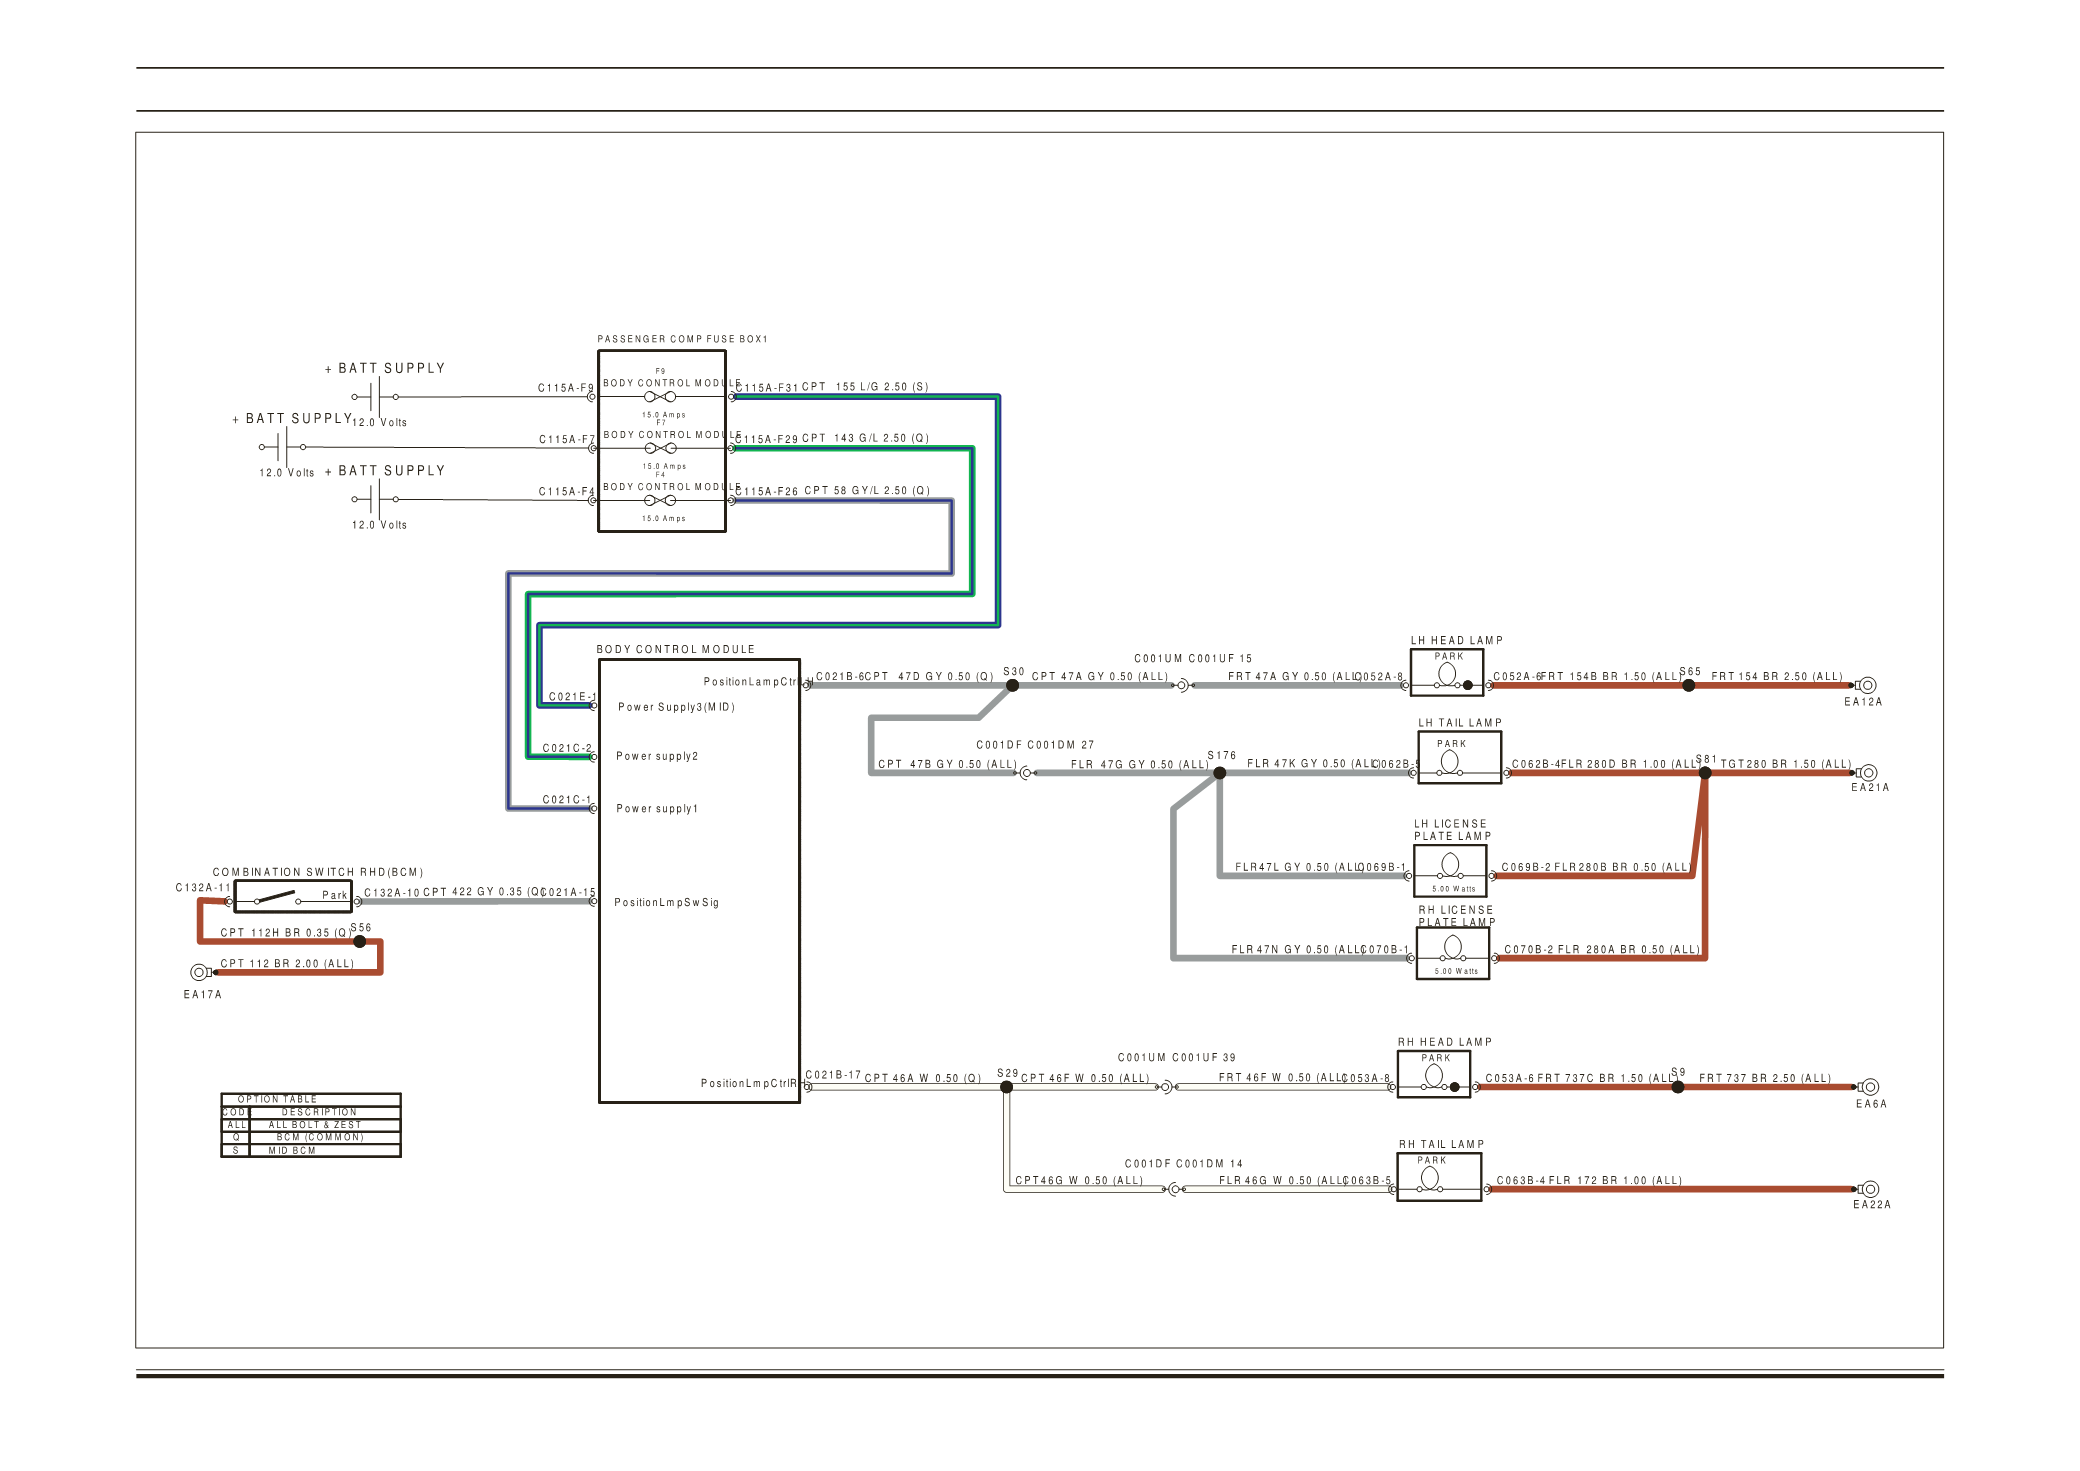Select the PositionLmpSwSig pin label
The image size is (2080, 1471).
(666, 902)
